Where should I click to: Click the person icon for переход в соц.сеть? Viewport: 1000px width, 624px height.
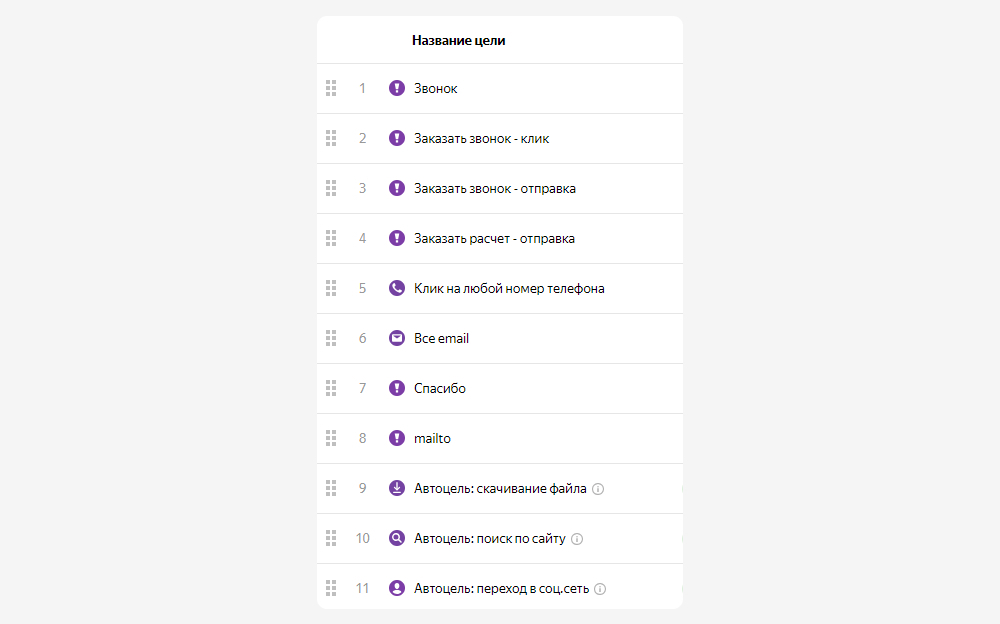coord(397,588)
